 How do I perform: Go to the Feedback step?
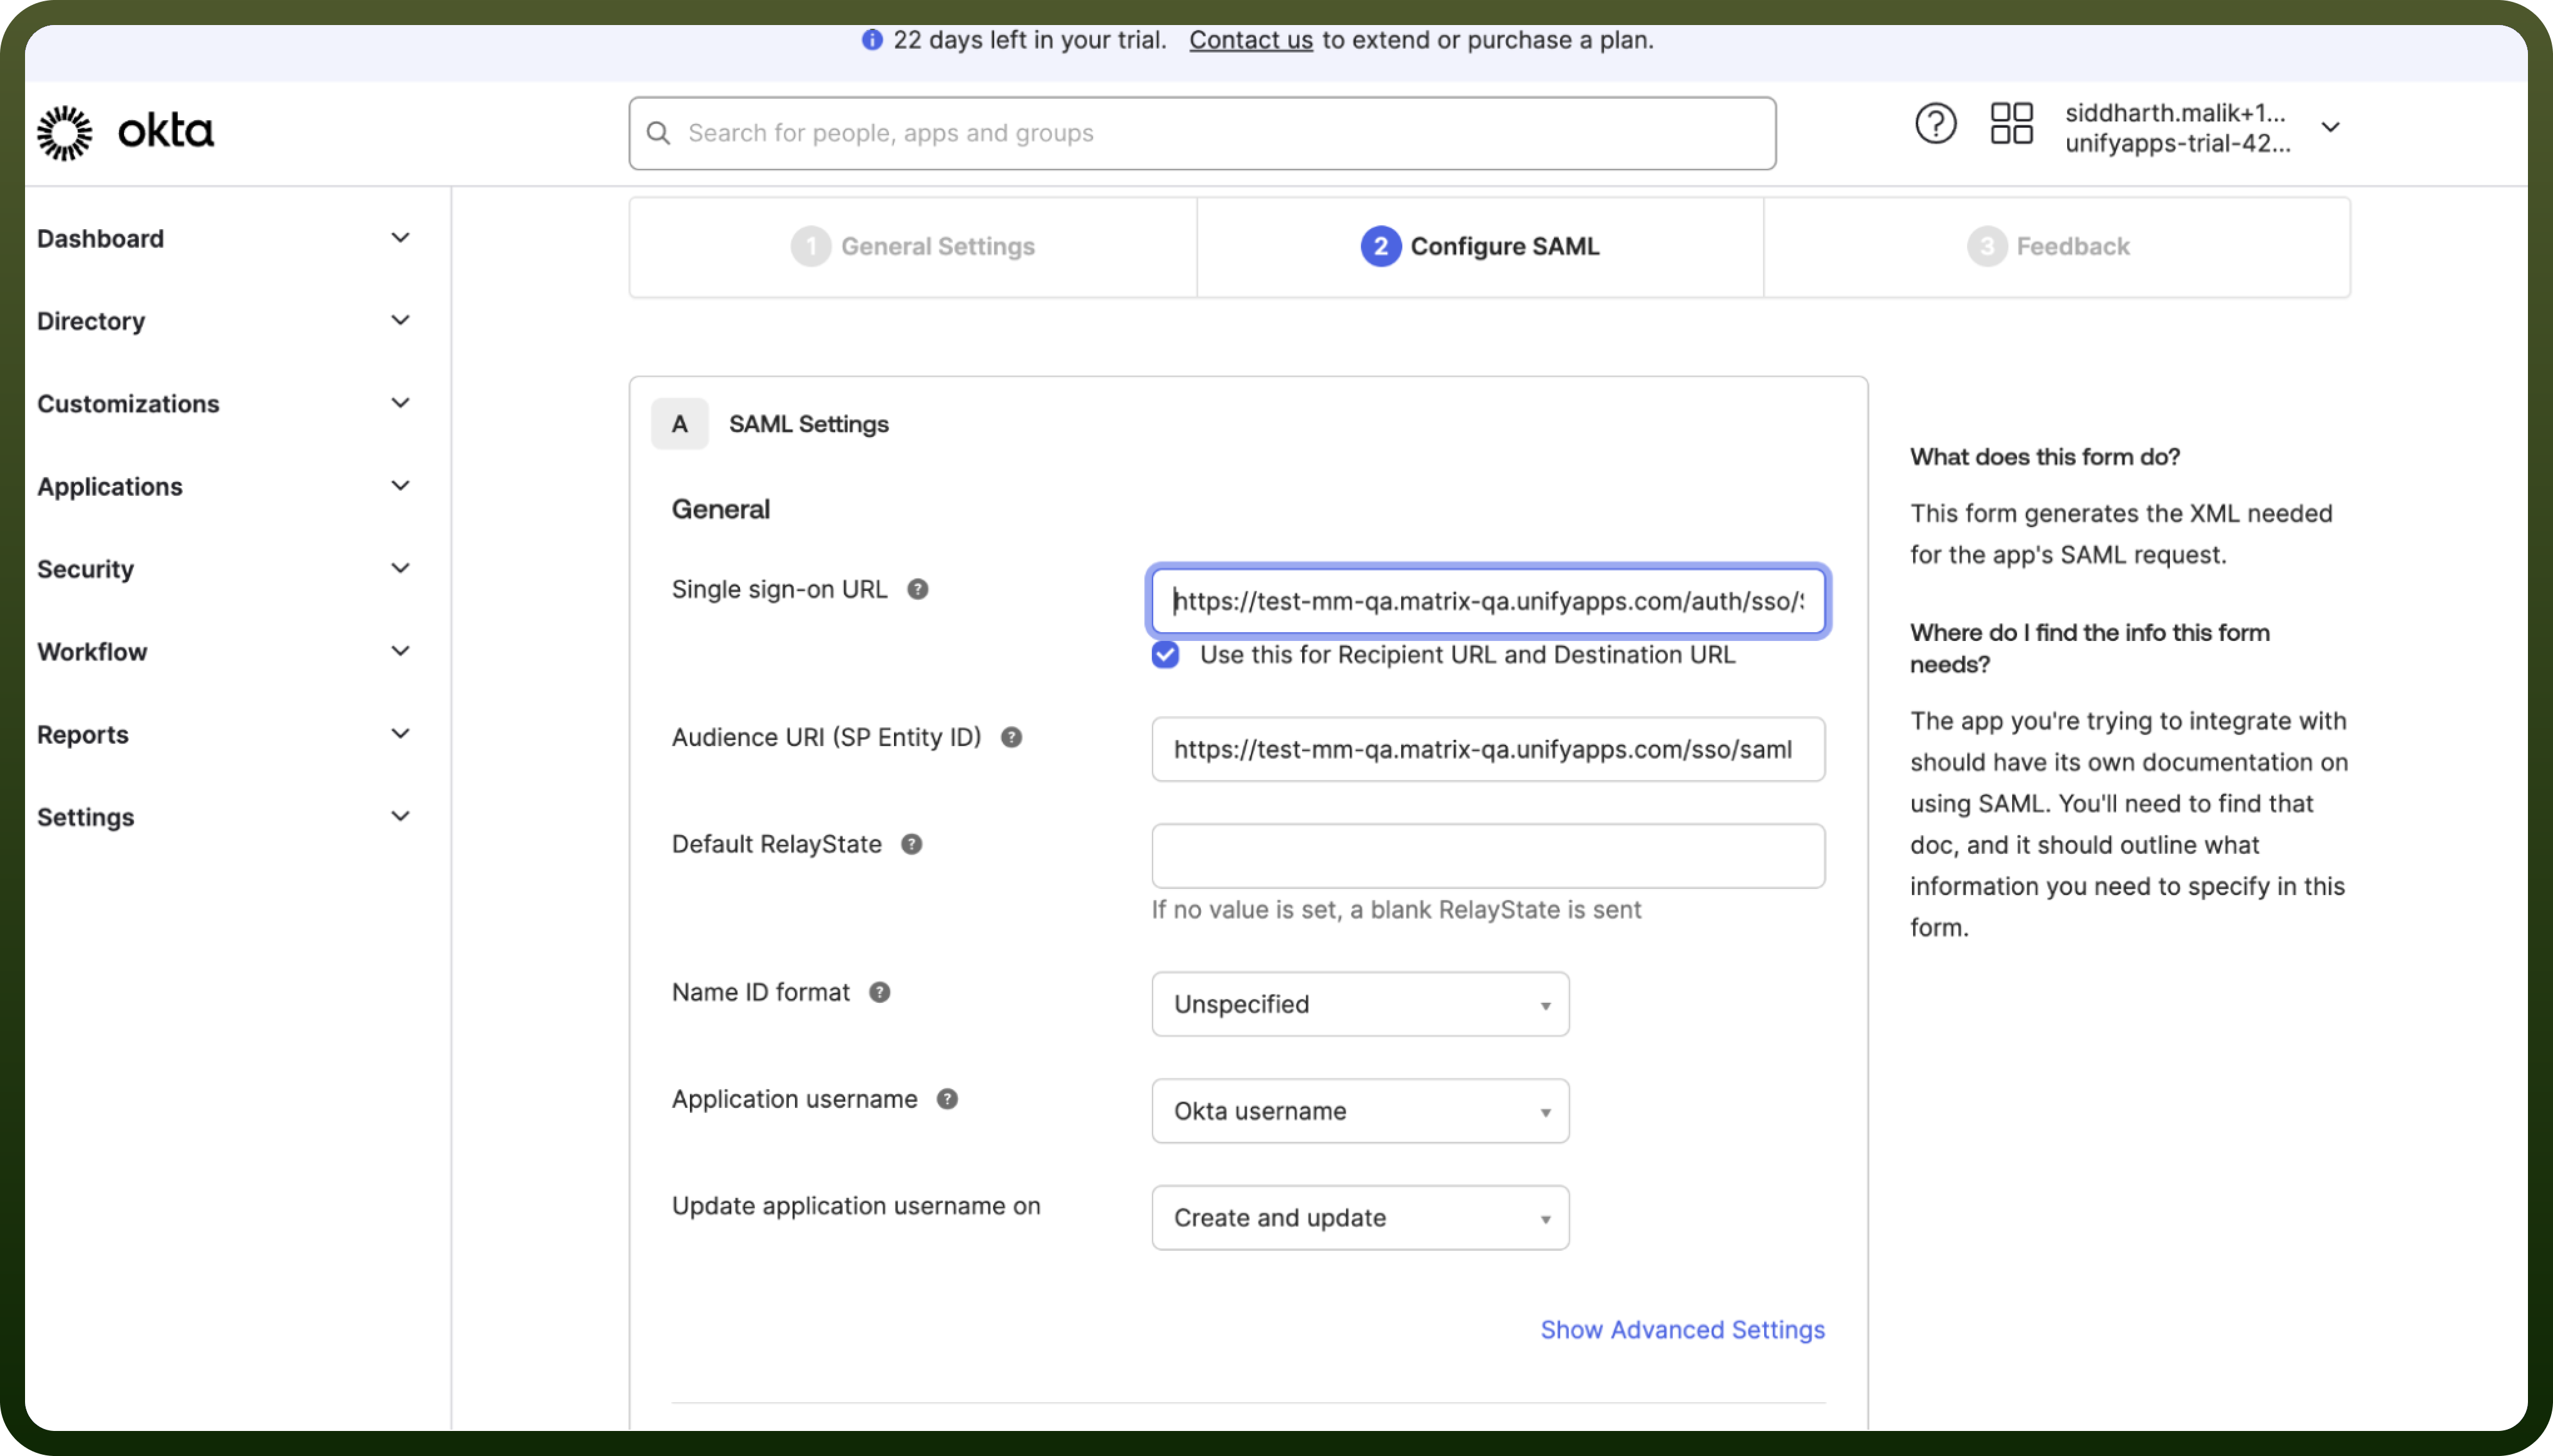[x=2058, y=247]
